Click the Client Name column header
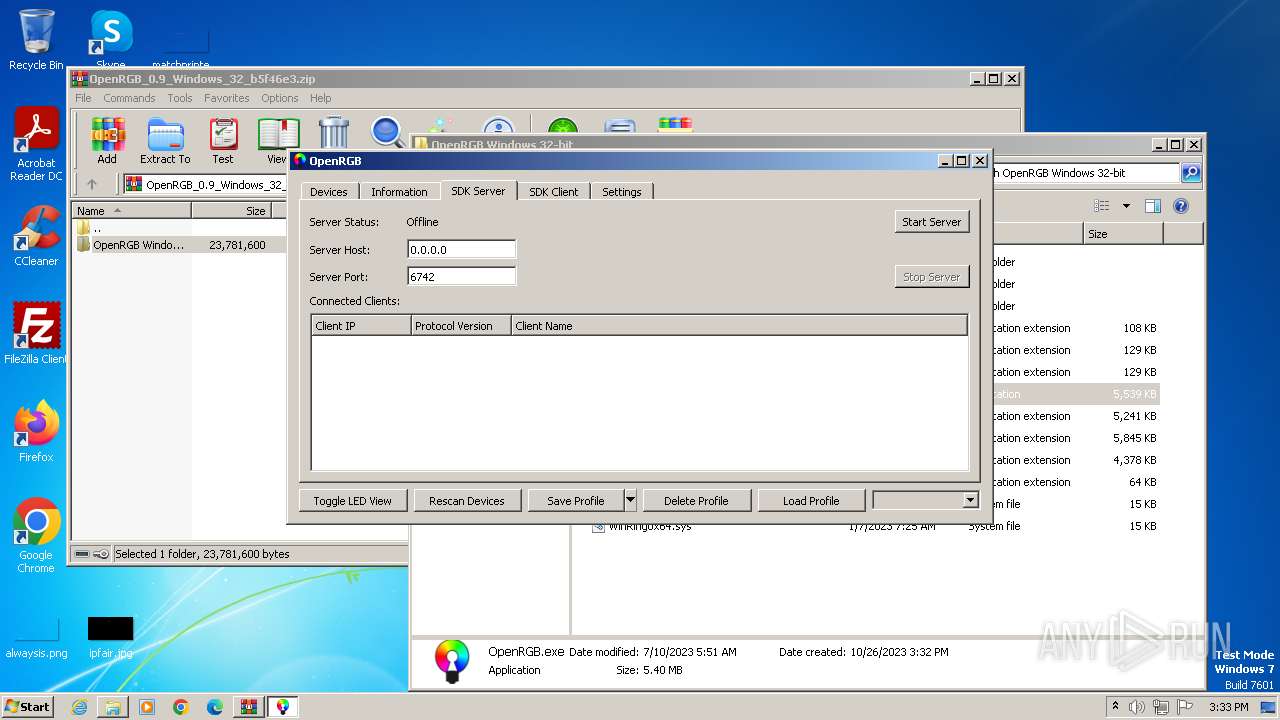The height and width of the screenshot is (720, 1280). coord(739,326)
